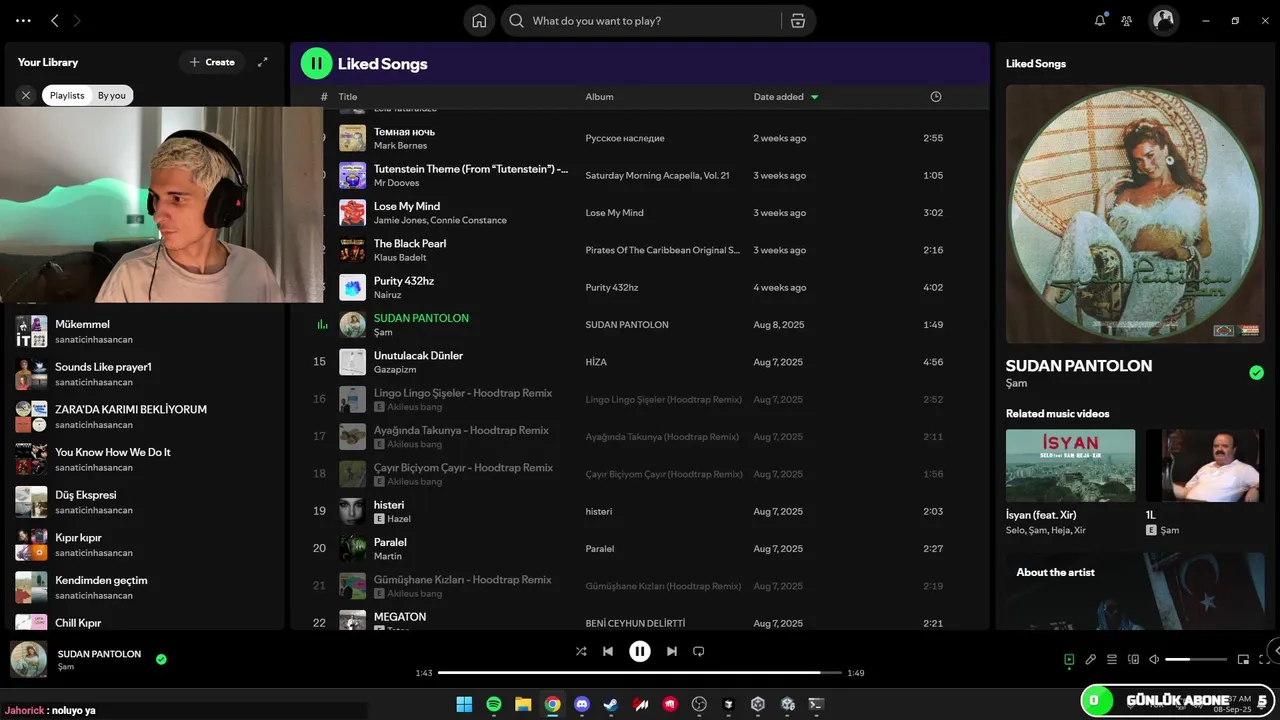Viewport: 1280px width, 720px height.
Task: Open Discord from the taskbar
Action: pos(582,704)
